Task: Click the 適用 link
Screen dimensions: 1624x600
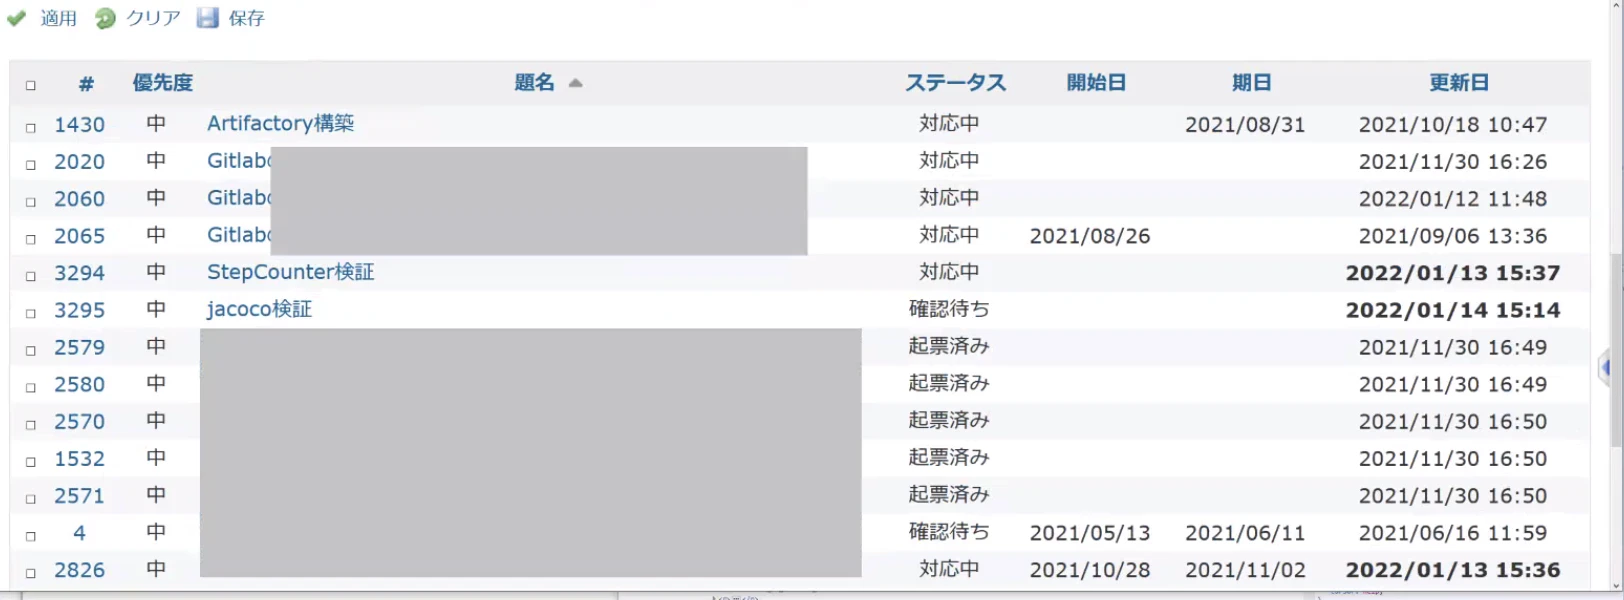Action: (x=58, y=18)
